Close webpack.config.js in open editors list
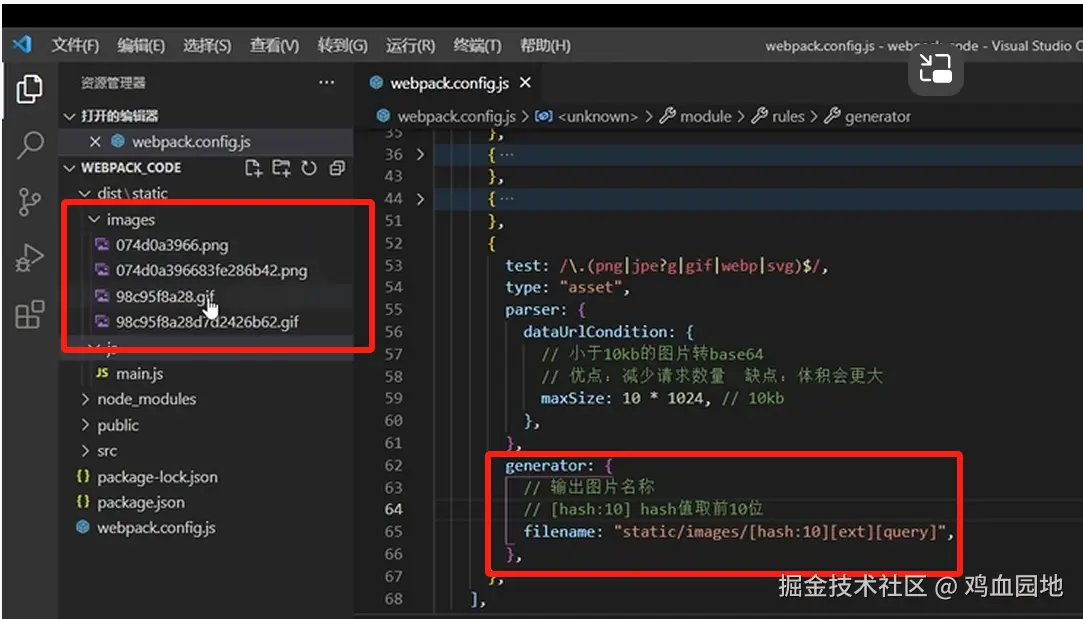Screen dimensions: 1083x619 [x=95, y=142]
